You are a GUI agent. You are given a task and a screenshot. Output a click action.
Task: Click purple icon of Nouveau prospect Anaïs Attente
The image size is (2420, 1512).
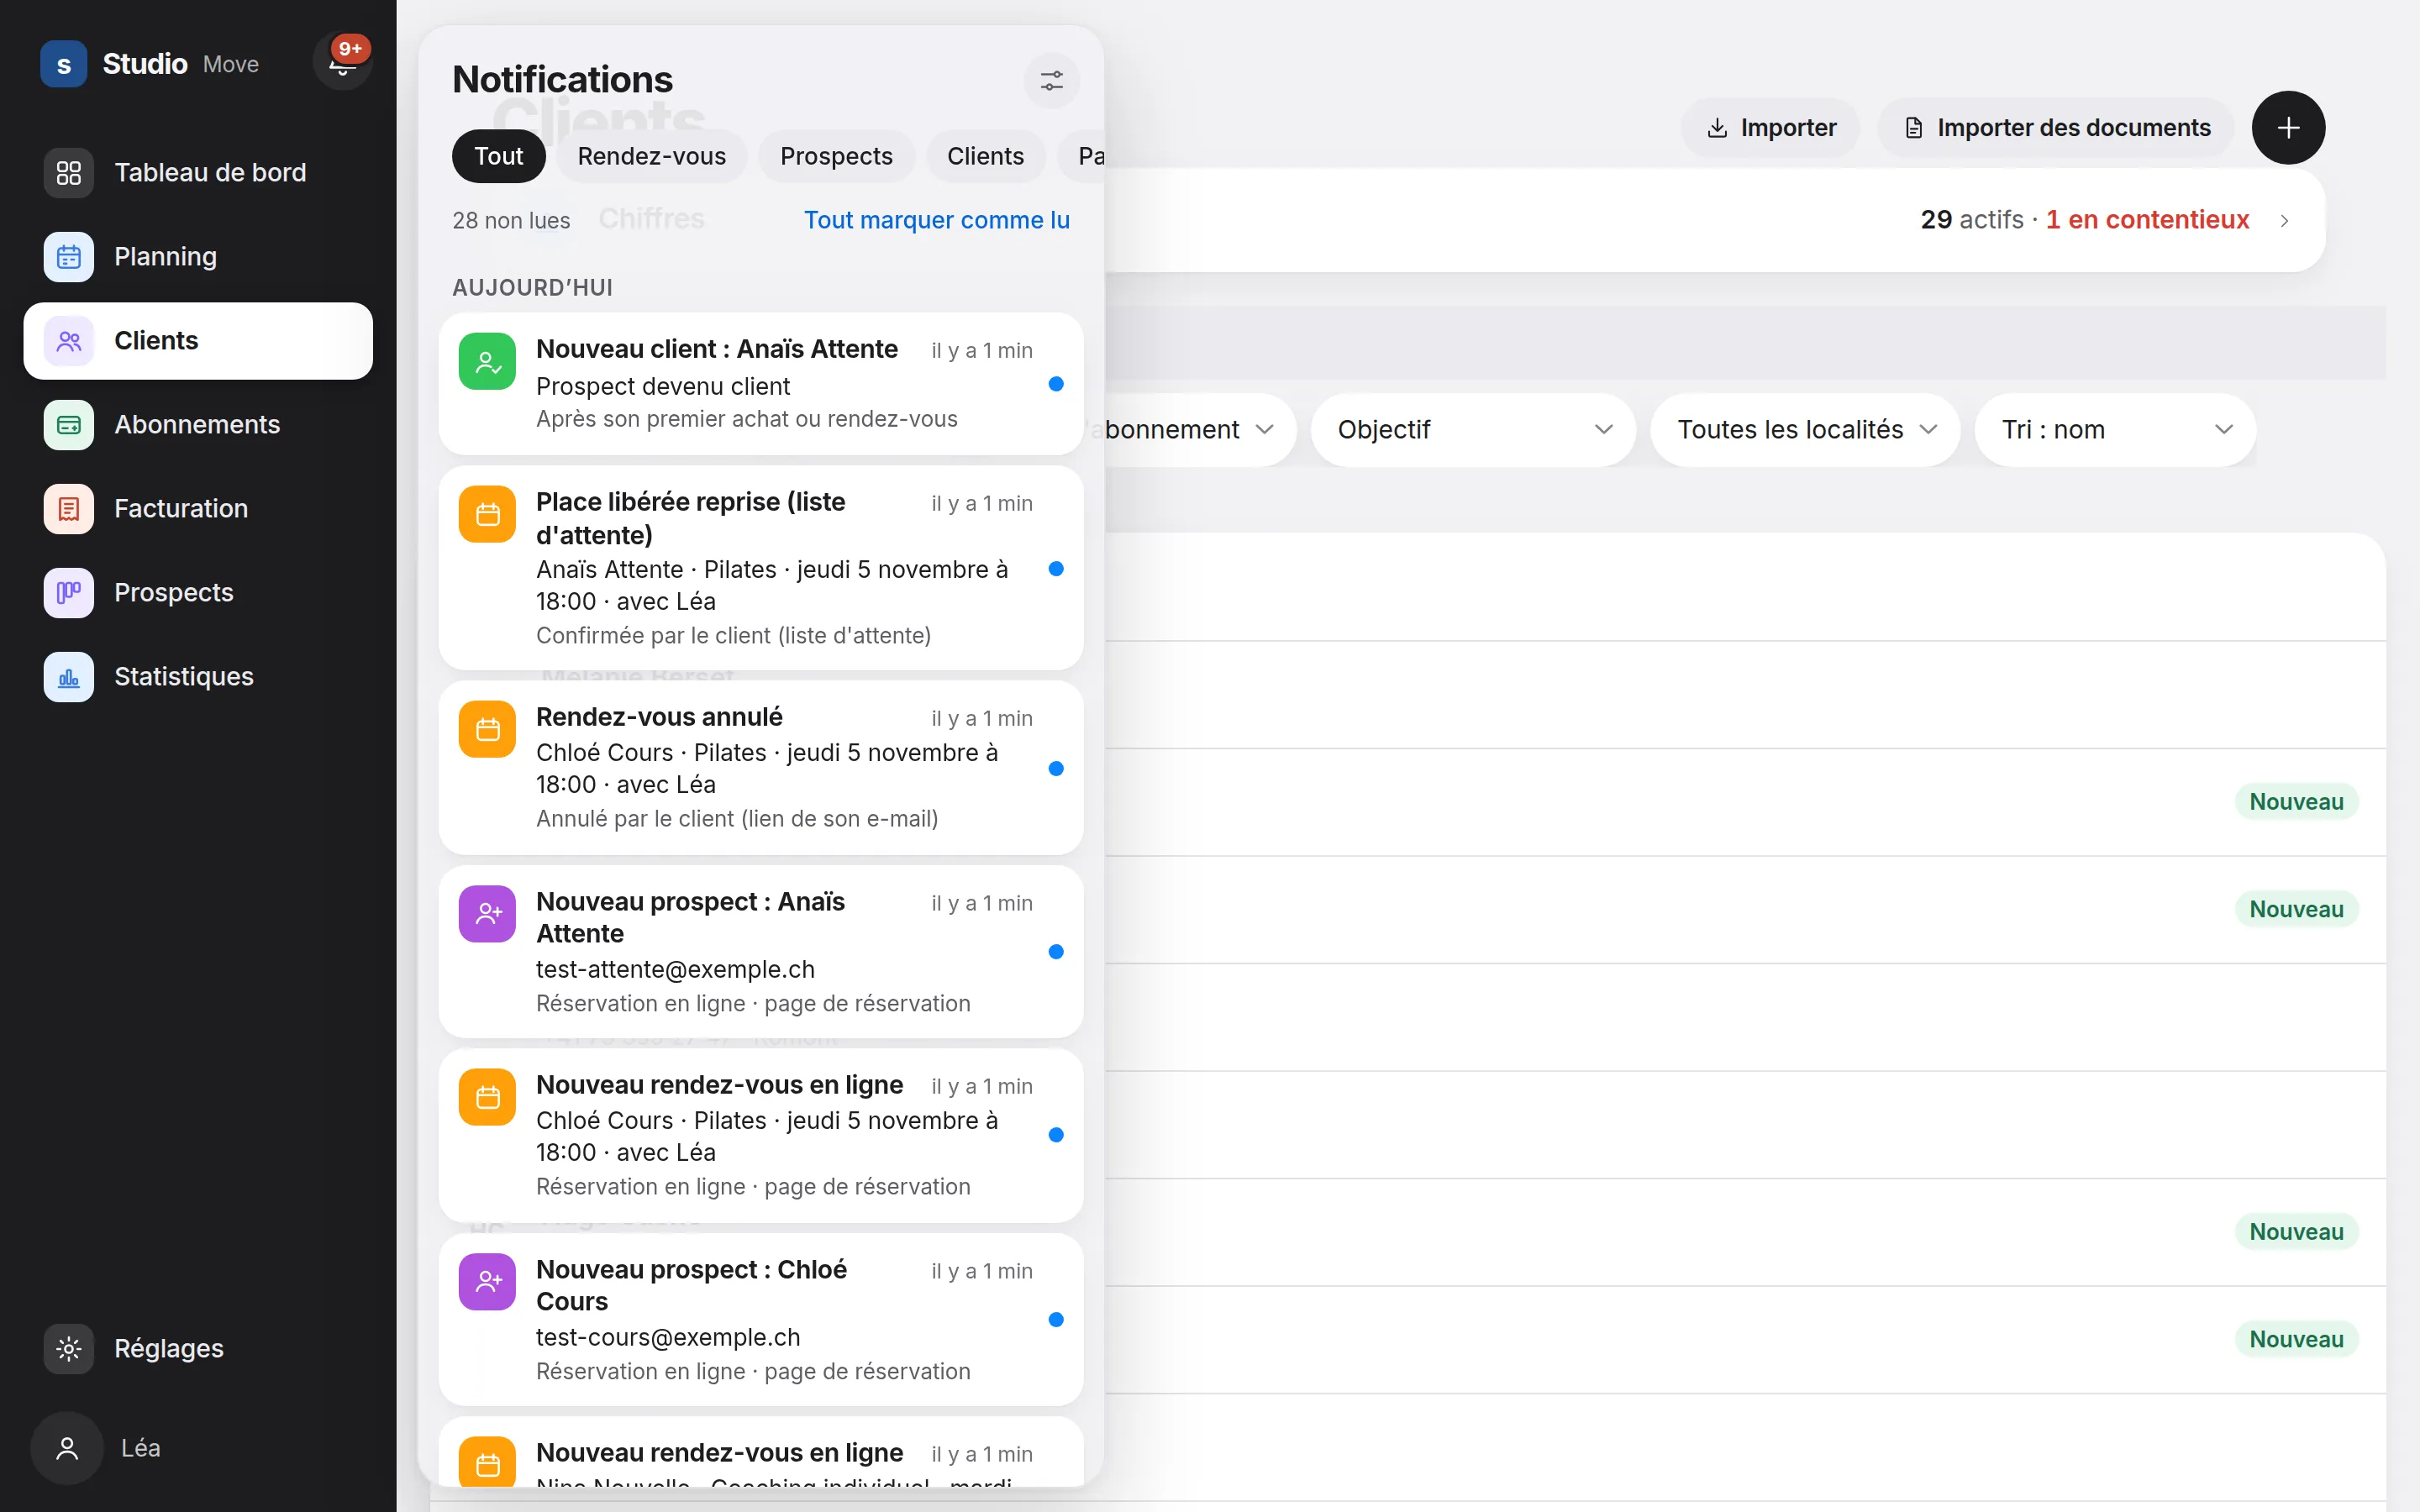click(487, 913)
